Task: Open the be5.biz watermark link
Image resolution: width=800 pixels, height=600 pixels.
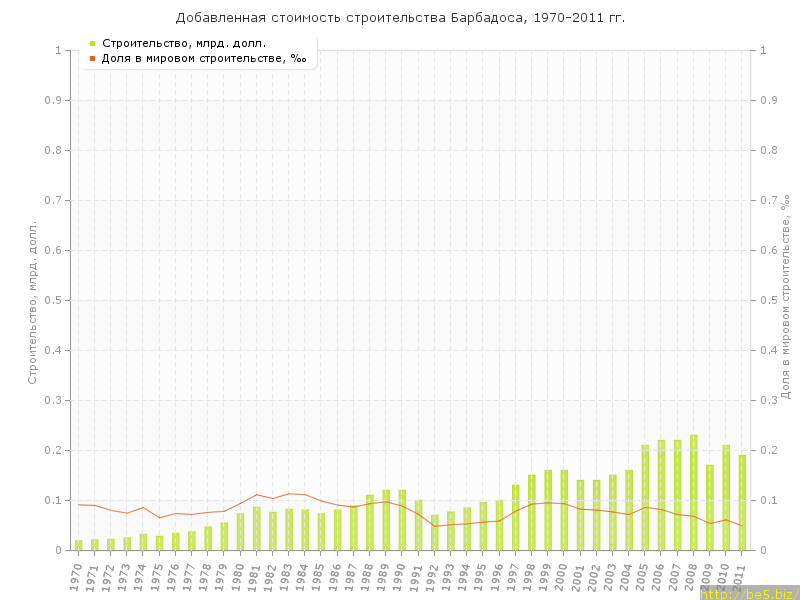Action: coord(749,593)
